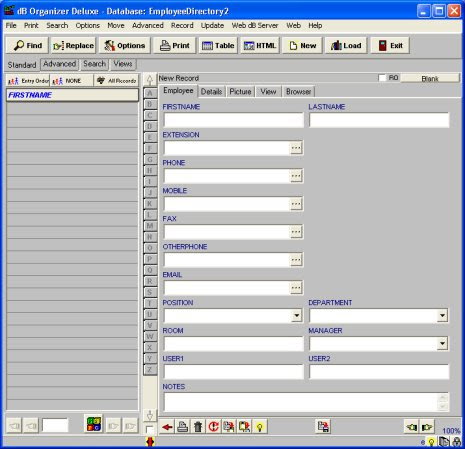Click into the FIRSTNAME input field
The height and width of the screenshot is (449, 465).
pyautogui.click(x=233, y=120)
